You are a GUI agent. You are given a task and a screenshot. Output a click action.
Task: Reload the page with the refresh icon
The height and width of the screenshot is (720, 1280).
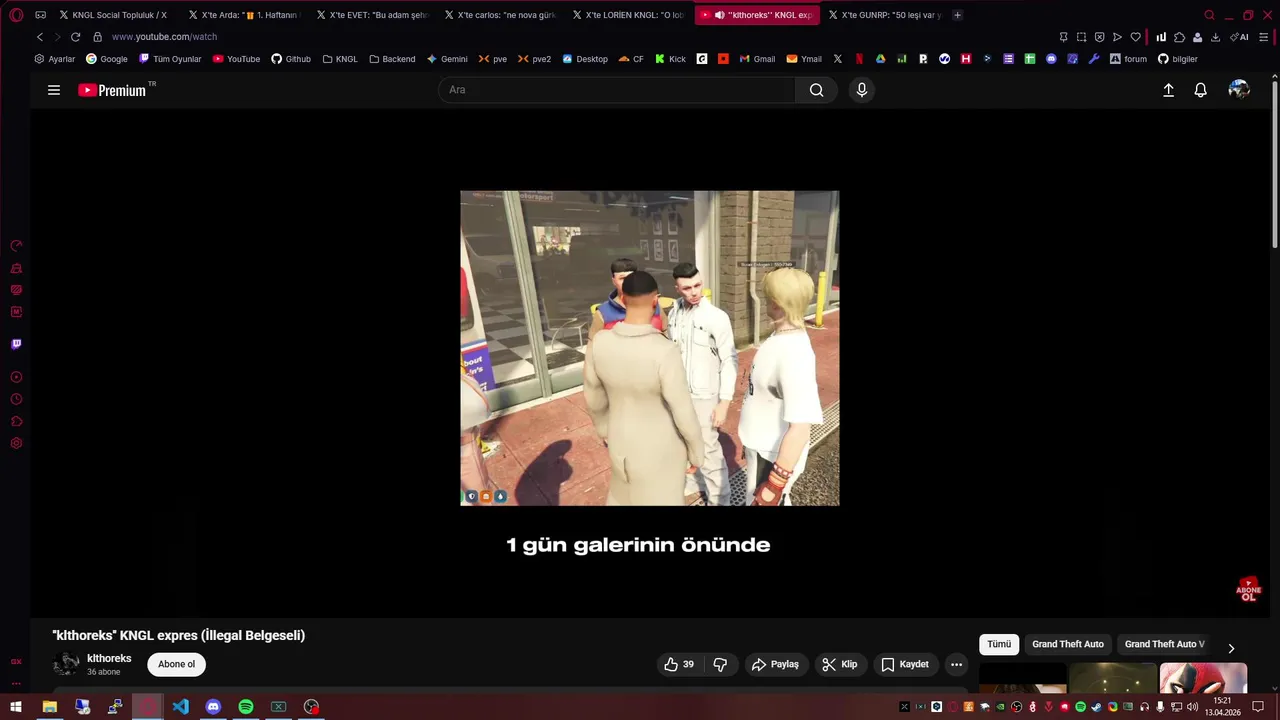point(75,37)
